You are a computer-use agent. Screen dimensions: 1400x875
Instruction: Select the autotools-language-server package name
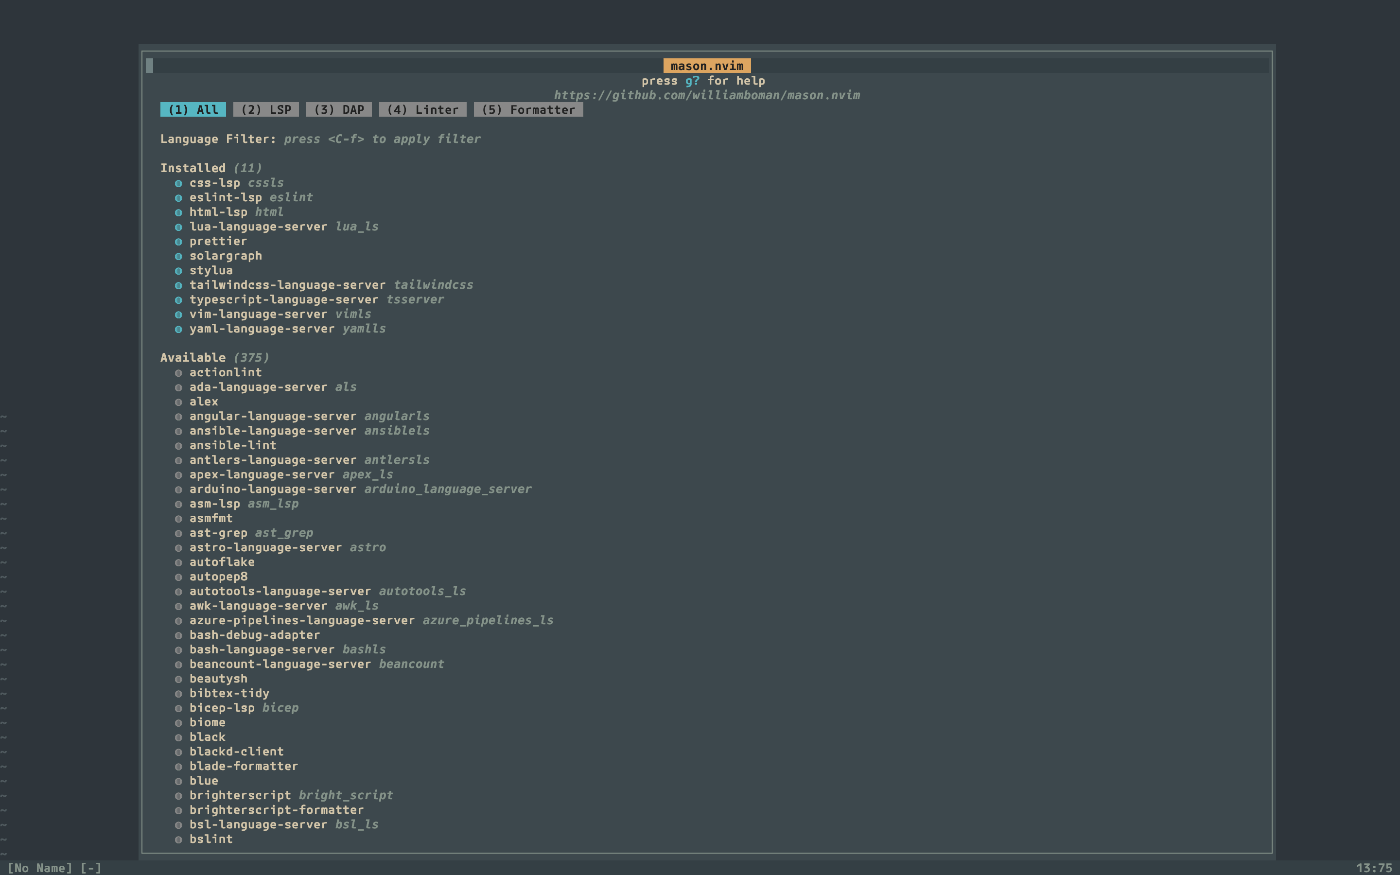tap(280, 591)
